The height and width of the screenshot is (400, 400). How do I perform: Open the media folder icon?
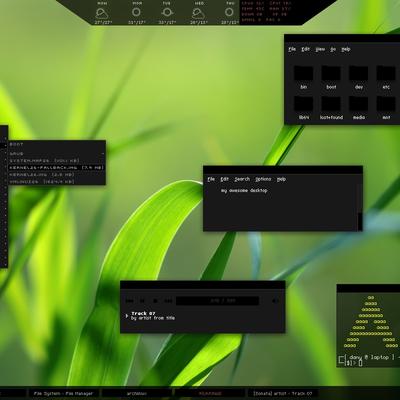(359, 104)
